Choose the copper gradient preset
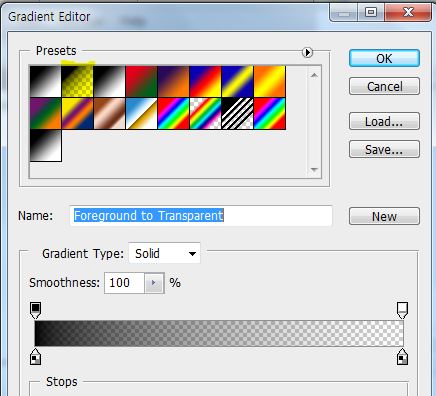The width and height of the screenshot is (436, 396). (109, 114)
